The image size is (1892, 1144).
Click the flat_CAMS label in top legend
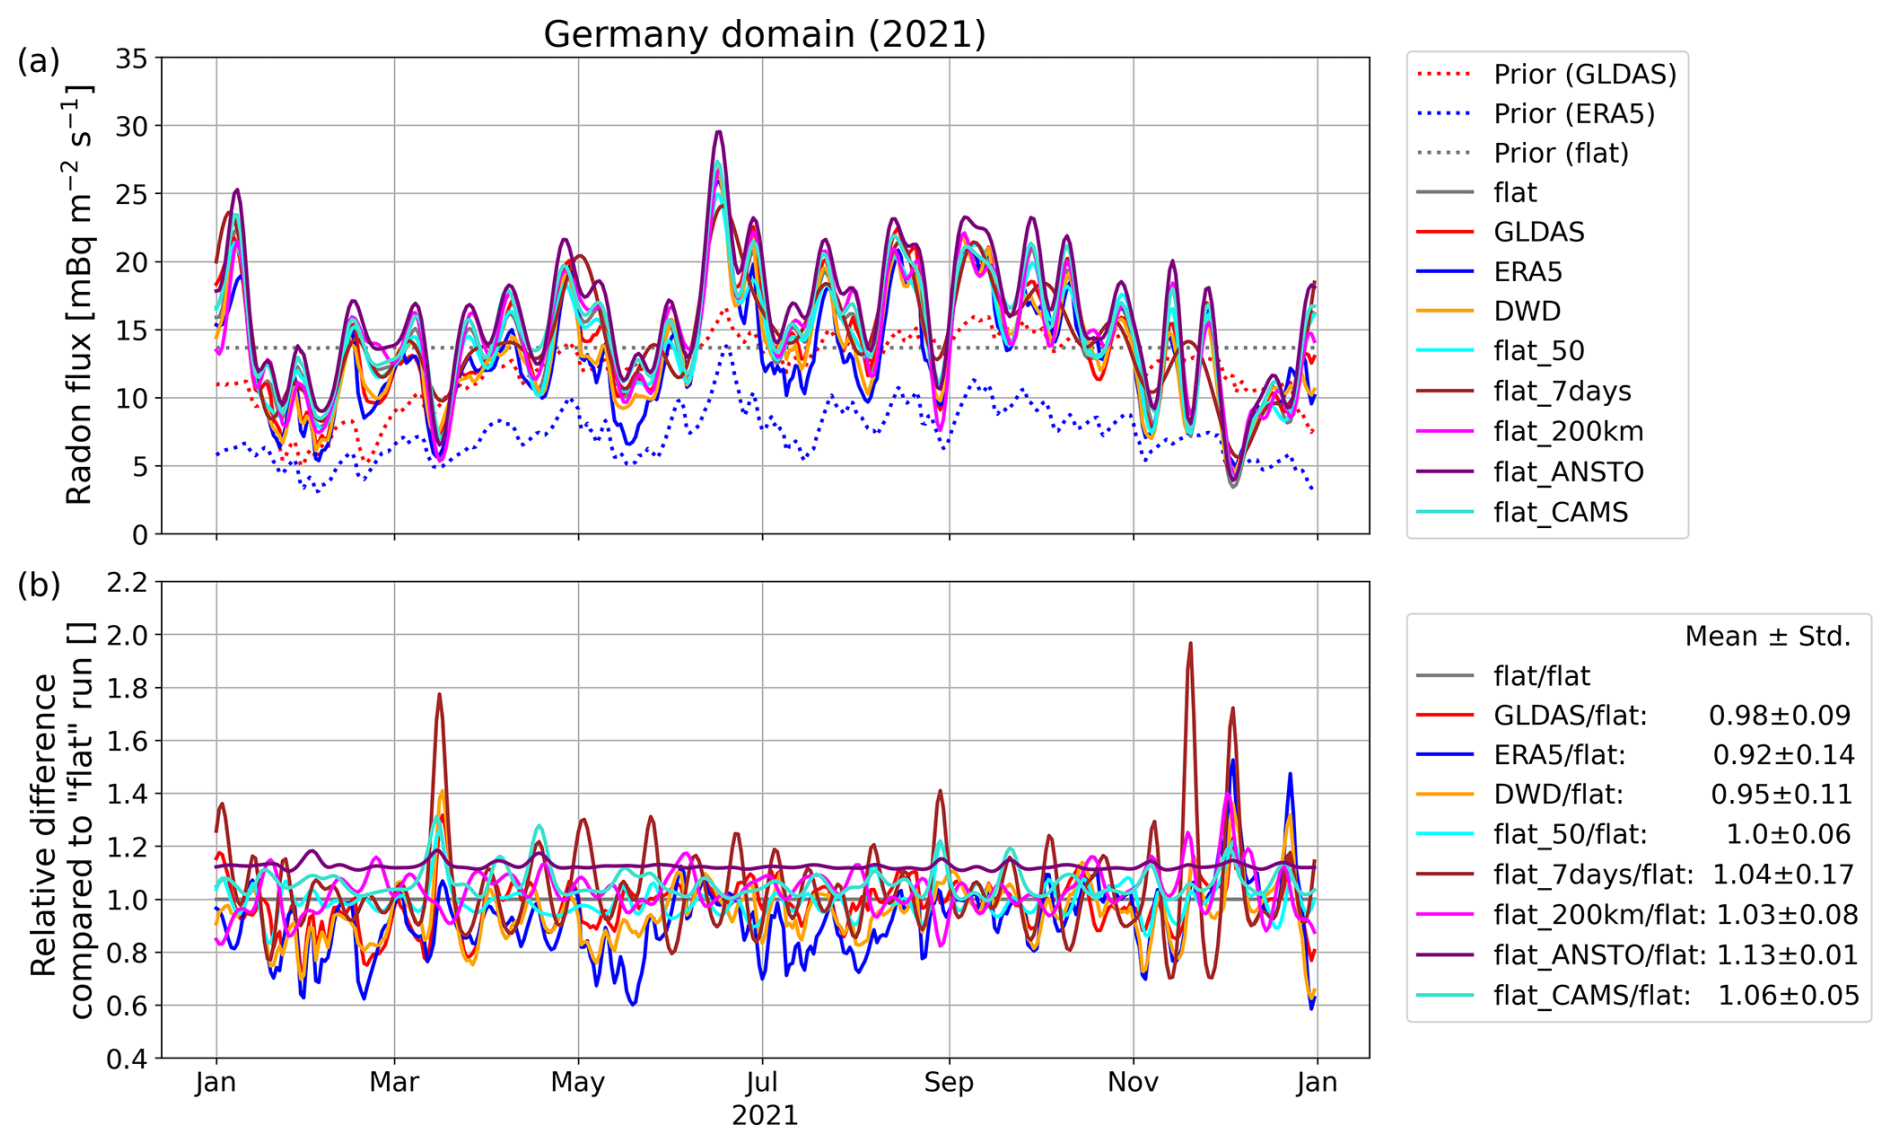click(1560, 512)
